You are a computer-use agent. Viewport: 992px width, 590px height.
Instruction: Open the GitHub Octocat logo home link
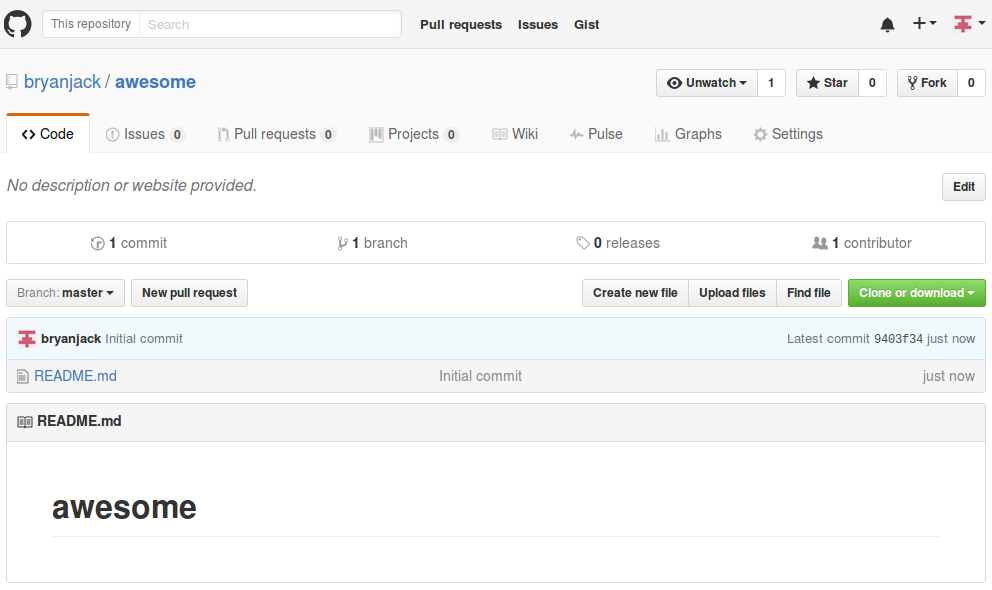(x=18, y=24)
